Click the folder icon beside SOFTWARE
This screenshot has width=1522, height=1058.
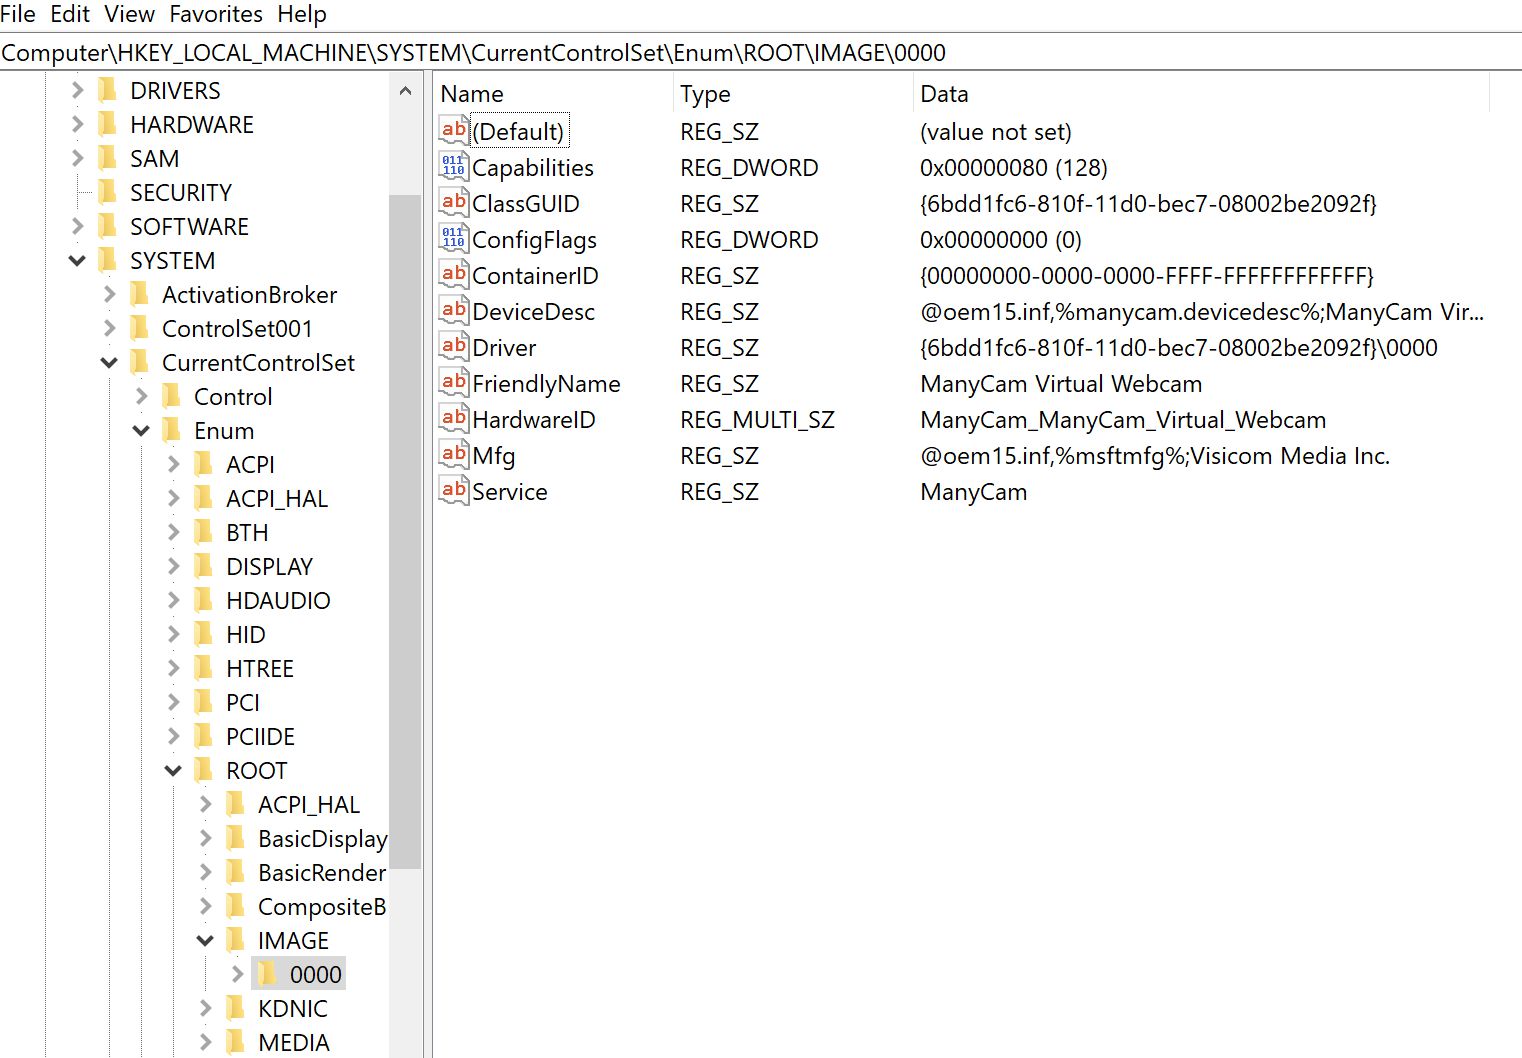(108, 226)
